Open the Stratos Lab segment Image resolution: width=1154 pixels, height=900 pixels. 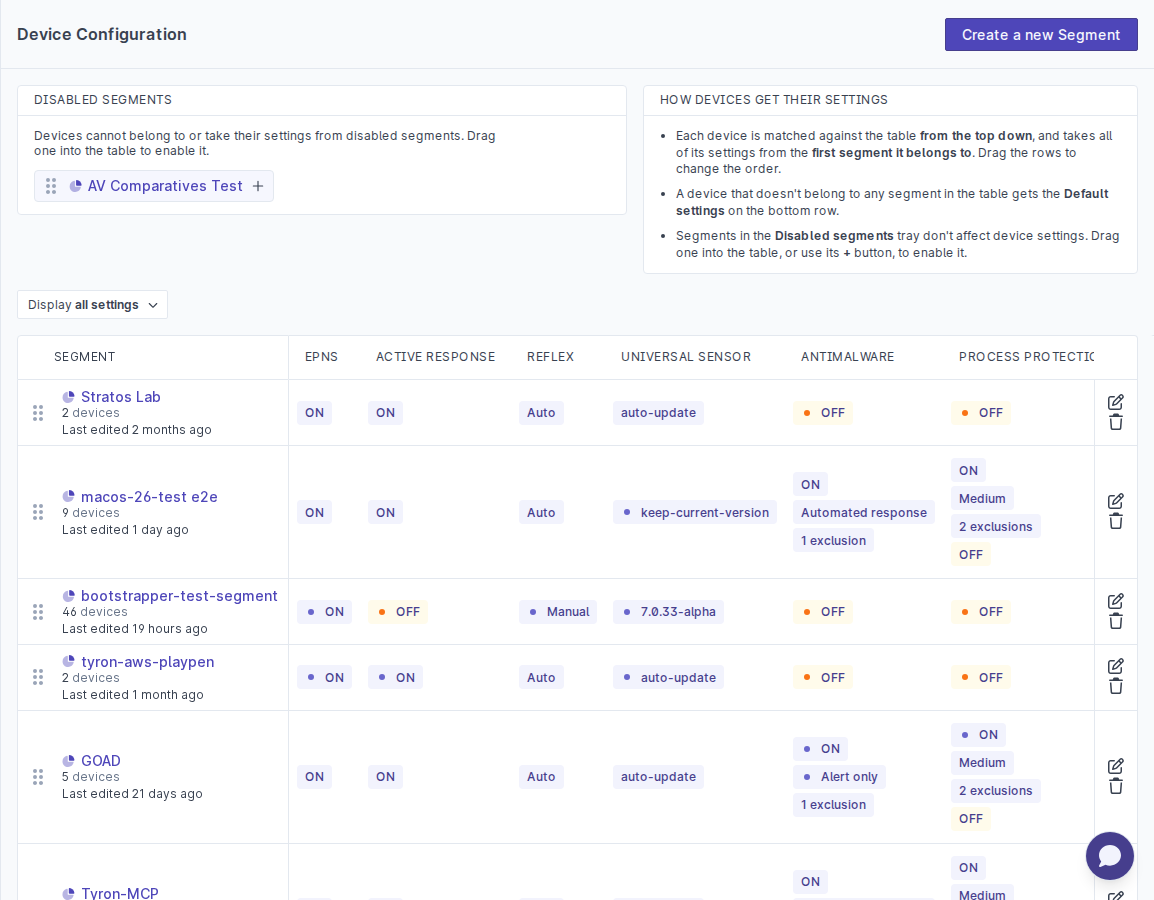[121, 397]
